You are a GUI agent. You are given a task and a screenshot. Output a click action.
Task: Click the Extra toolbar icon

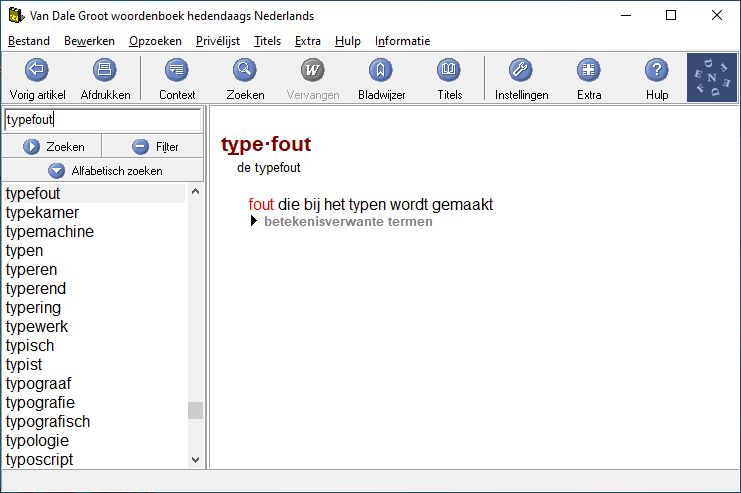tap(589, 70)
